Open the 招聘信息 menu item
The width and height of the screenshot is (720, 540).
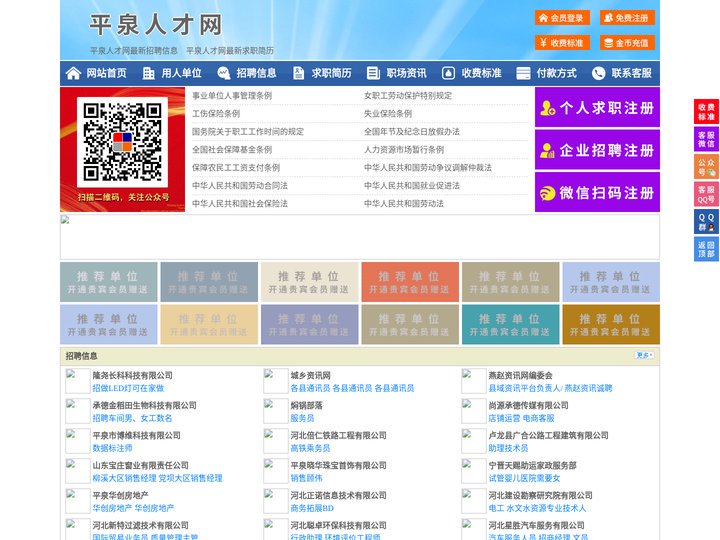[256, 73]
